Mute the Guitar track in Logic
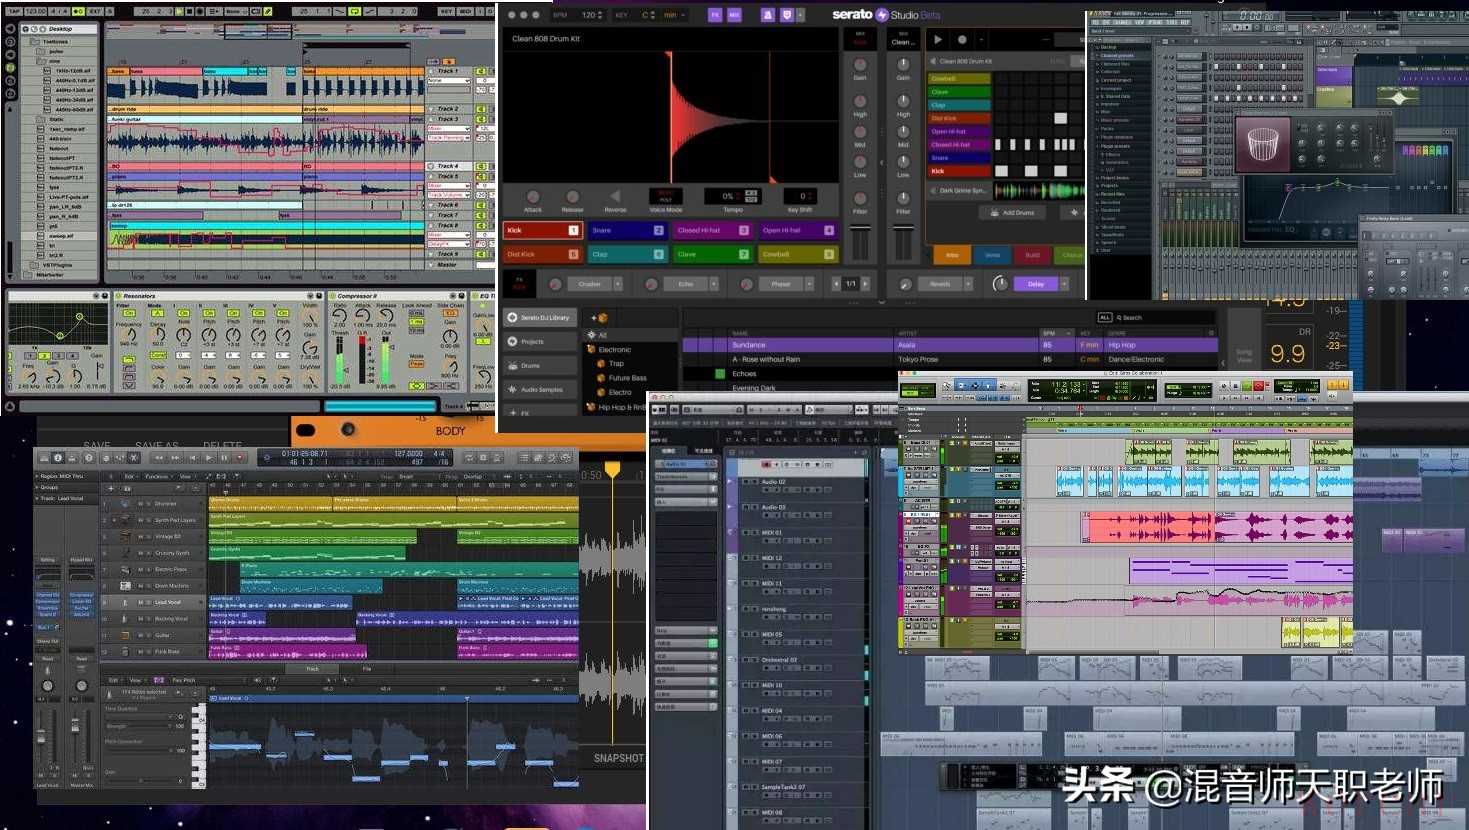The image size is (1469, 830). [139, 635]
